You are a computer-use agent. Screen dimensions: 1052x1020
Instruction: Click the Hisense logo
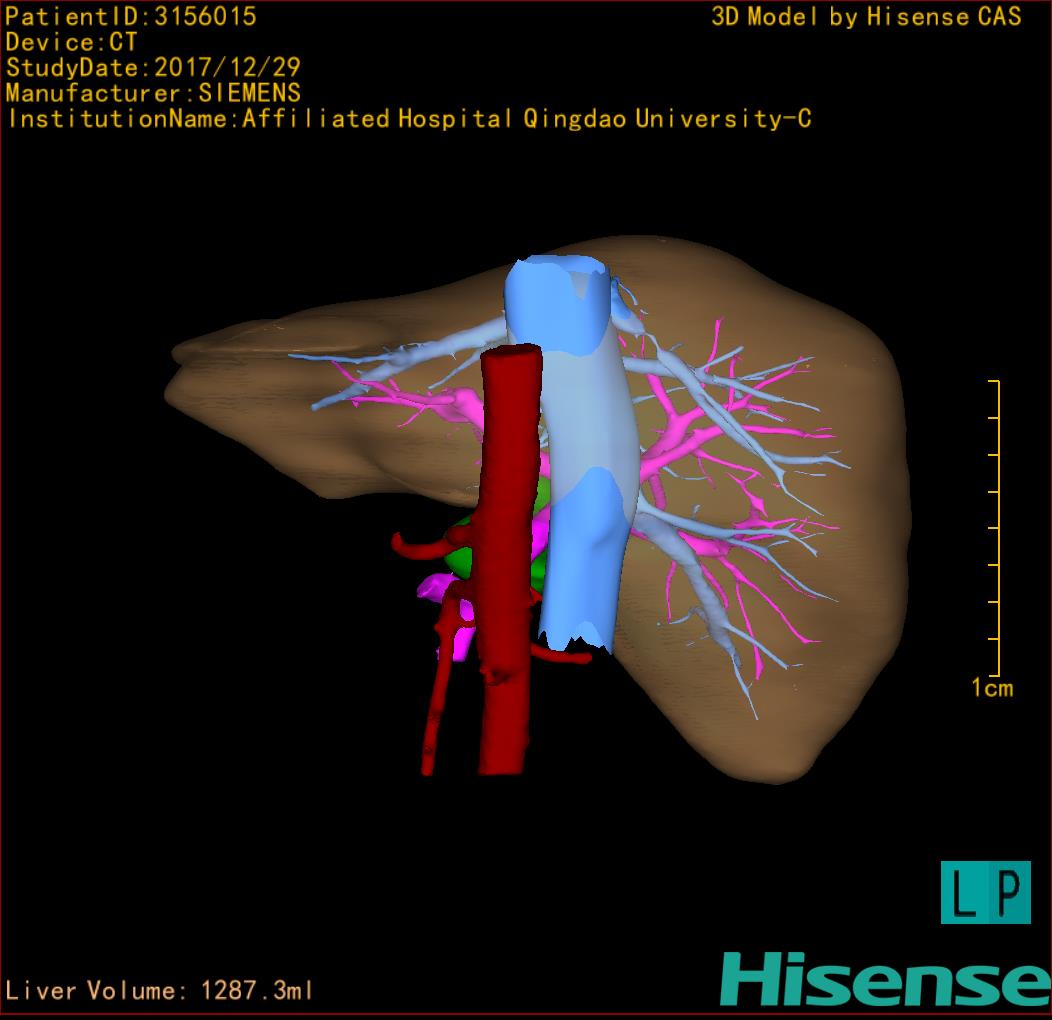[886, 979]
